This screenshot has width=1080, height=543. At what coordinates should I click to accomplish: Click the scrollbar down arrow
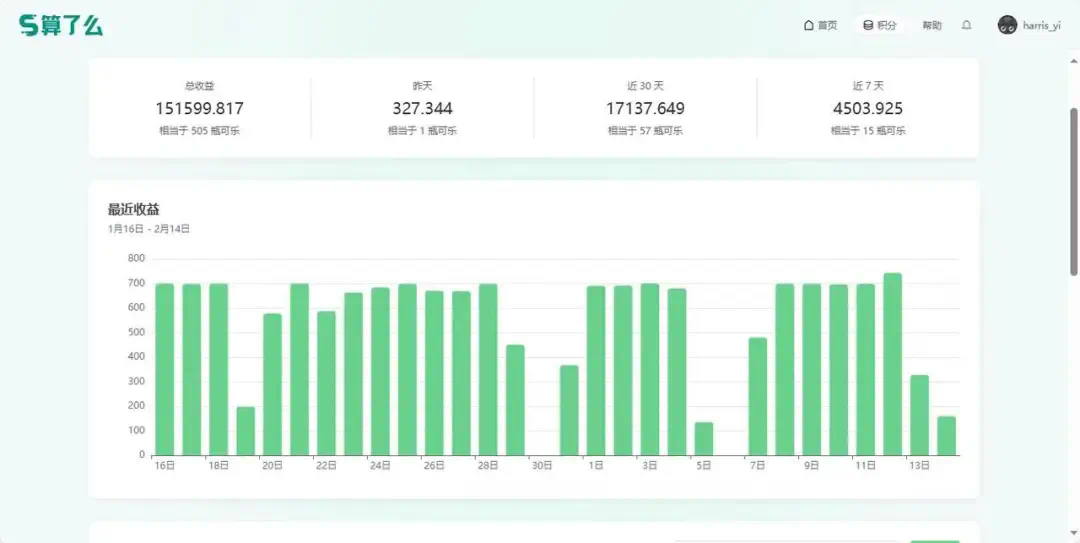pyautogui.click(x=1074, y=537)
